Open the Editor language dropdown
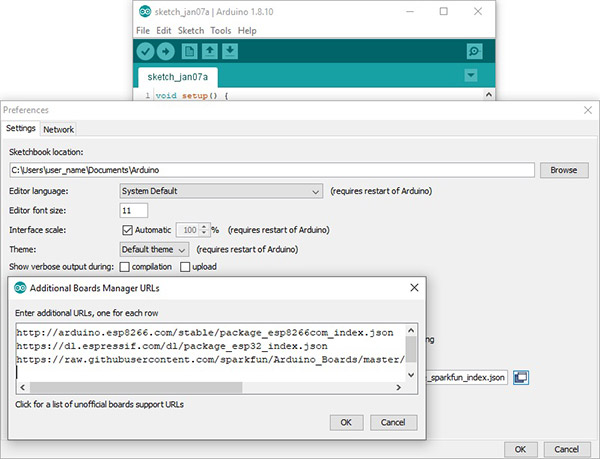The width and height of the screenshot is (600, 459). 220,190
